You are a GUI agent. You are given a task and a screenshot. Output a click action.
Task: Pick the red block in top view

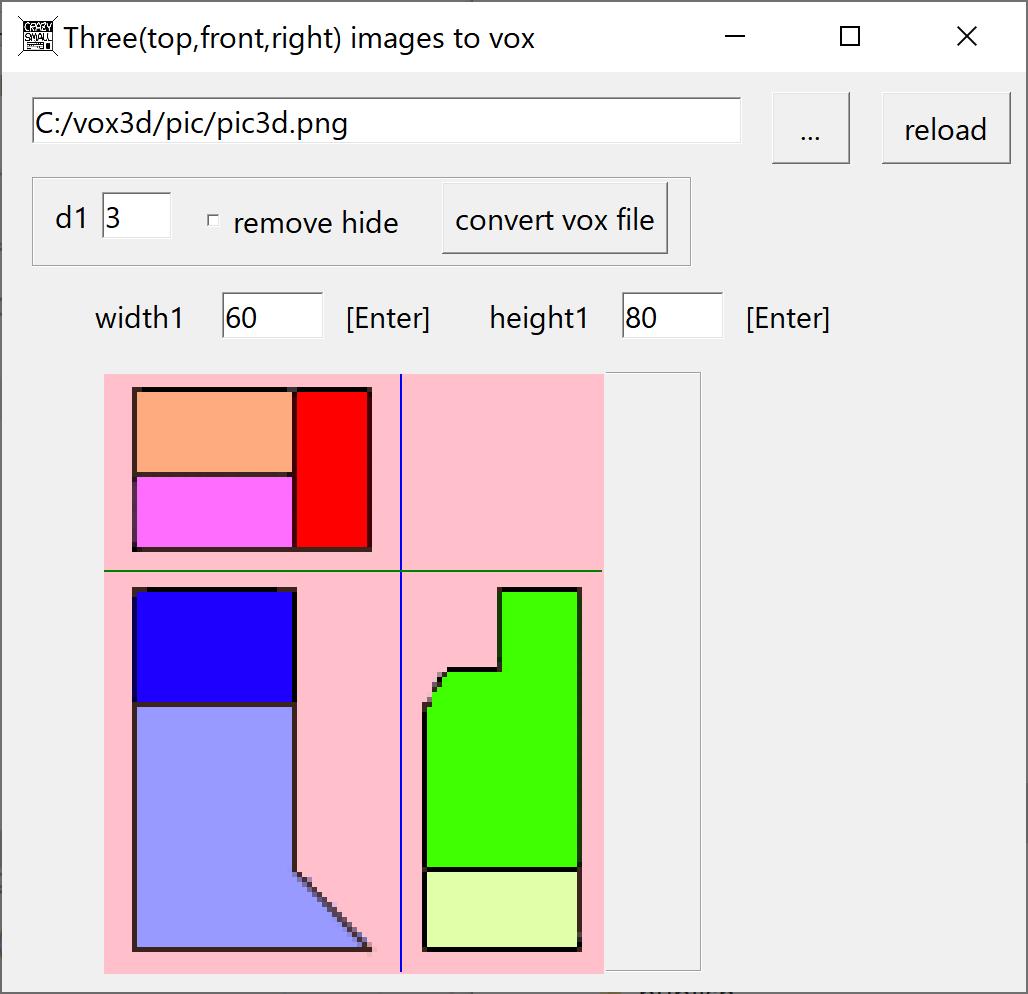(333, 469)
